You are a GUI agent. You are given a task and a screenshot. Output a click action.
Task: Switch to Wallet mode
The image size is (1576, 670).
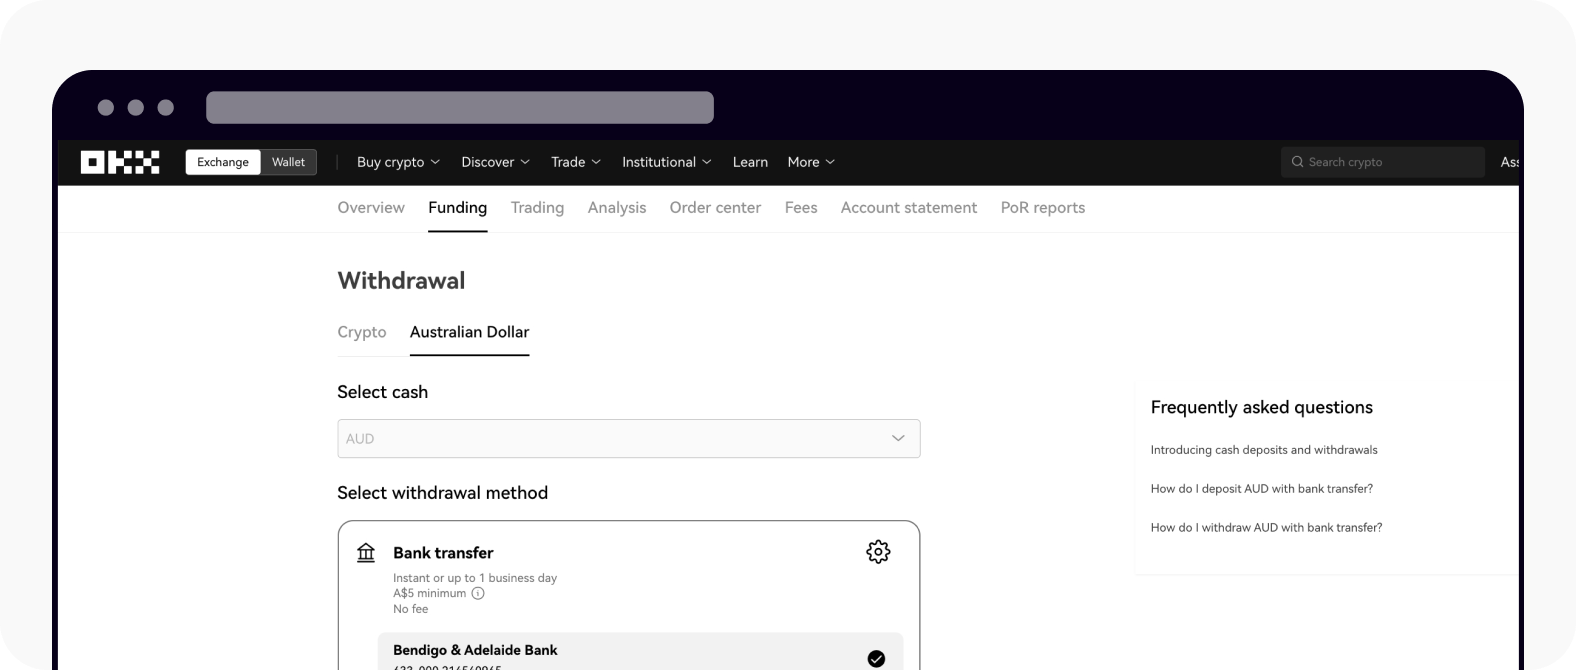(288, 162)
